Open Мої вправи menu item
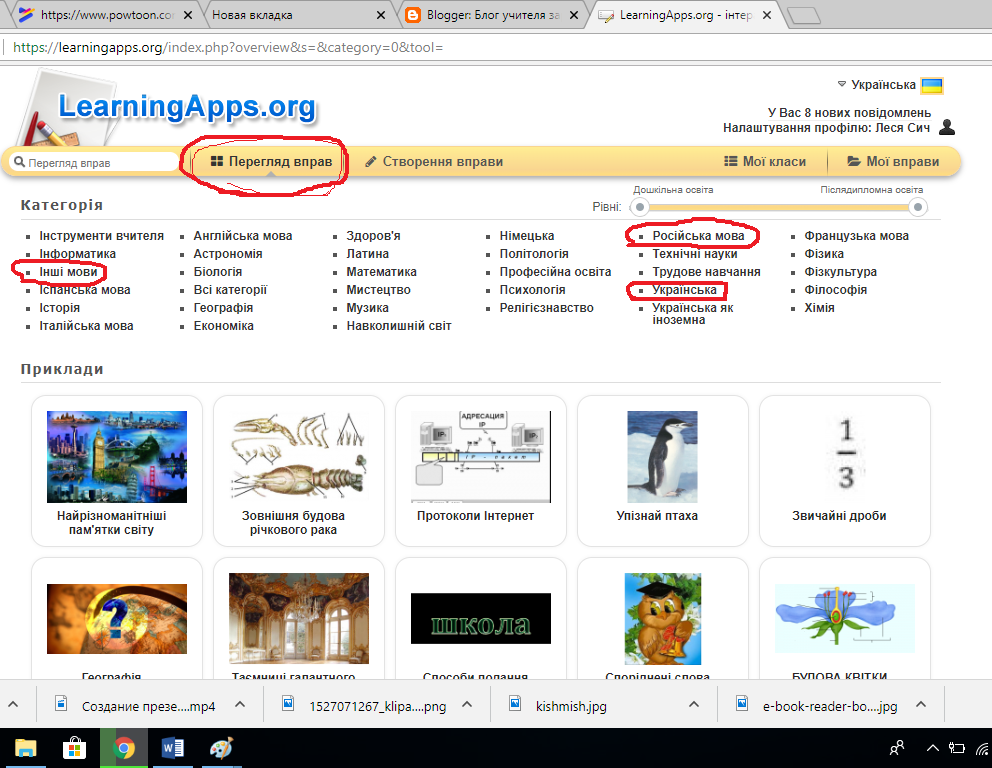992x768 pixels. pos(893,162)
